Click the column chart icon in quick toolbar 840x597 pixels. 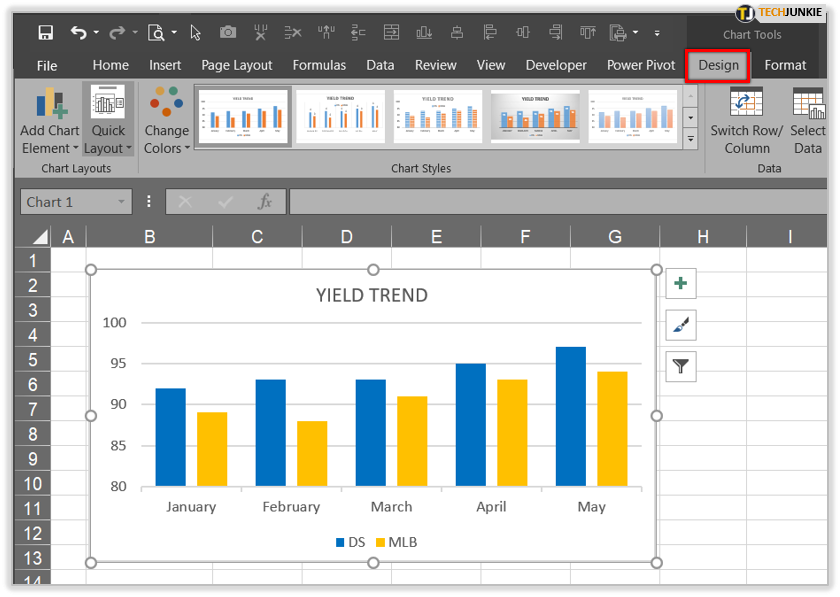[x=424, y=33]
